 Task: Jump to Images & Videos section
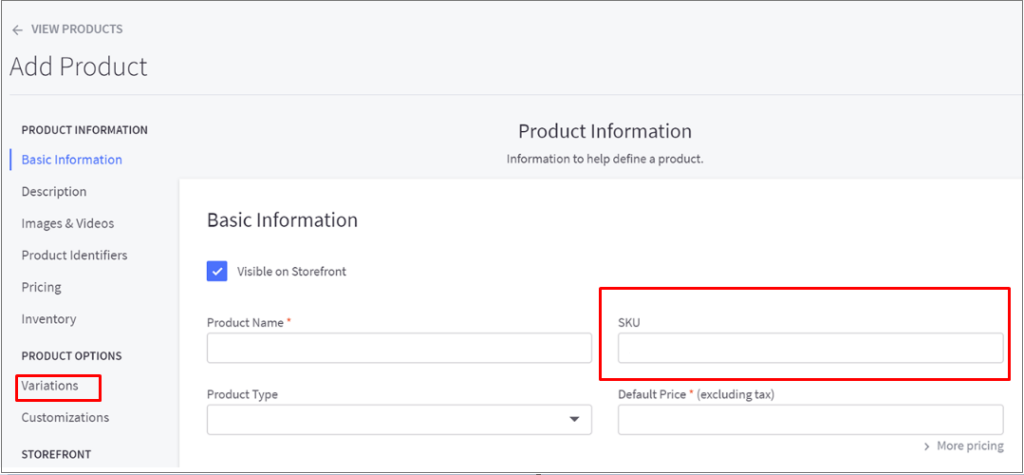click(67, 224)
